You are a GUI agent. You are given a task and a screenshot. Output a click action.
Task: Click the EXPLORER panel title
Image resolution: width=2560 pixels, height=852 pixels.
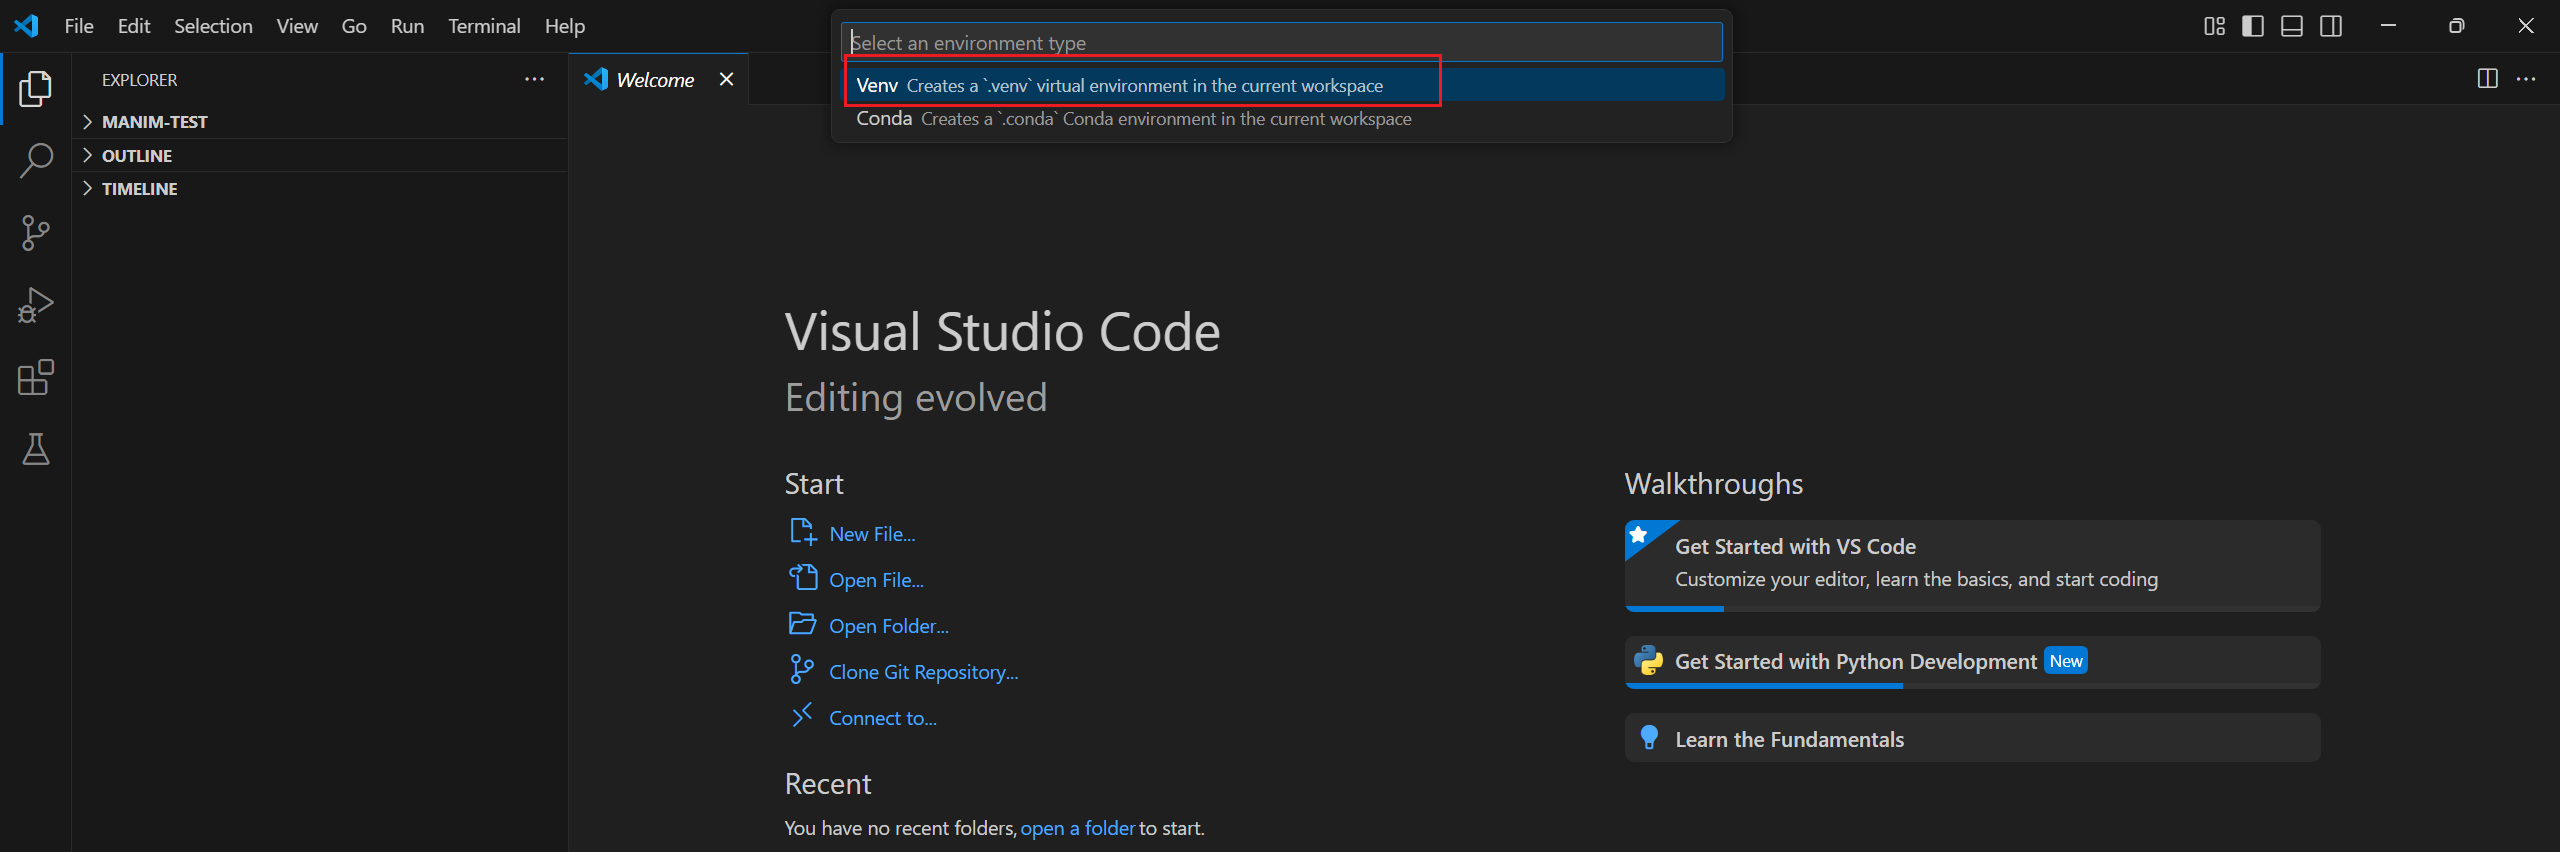[139, 80]
